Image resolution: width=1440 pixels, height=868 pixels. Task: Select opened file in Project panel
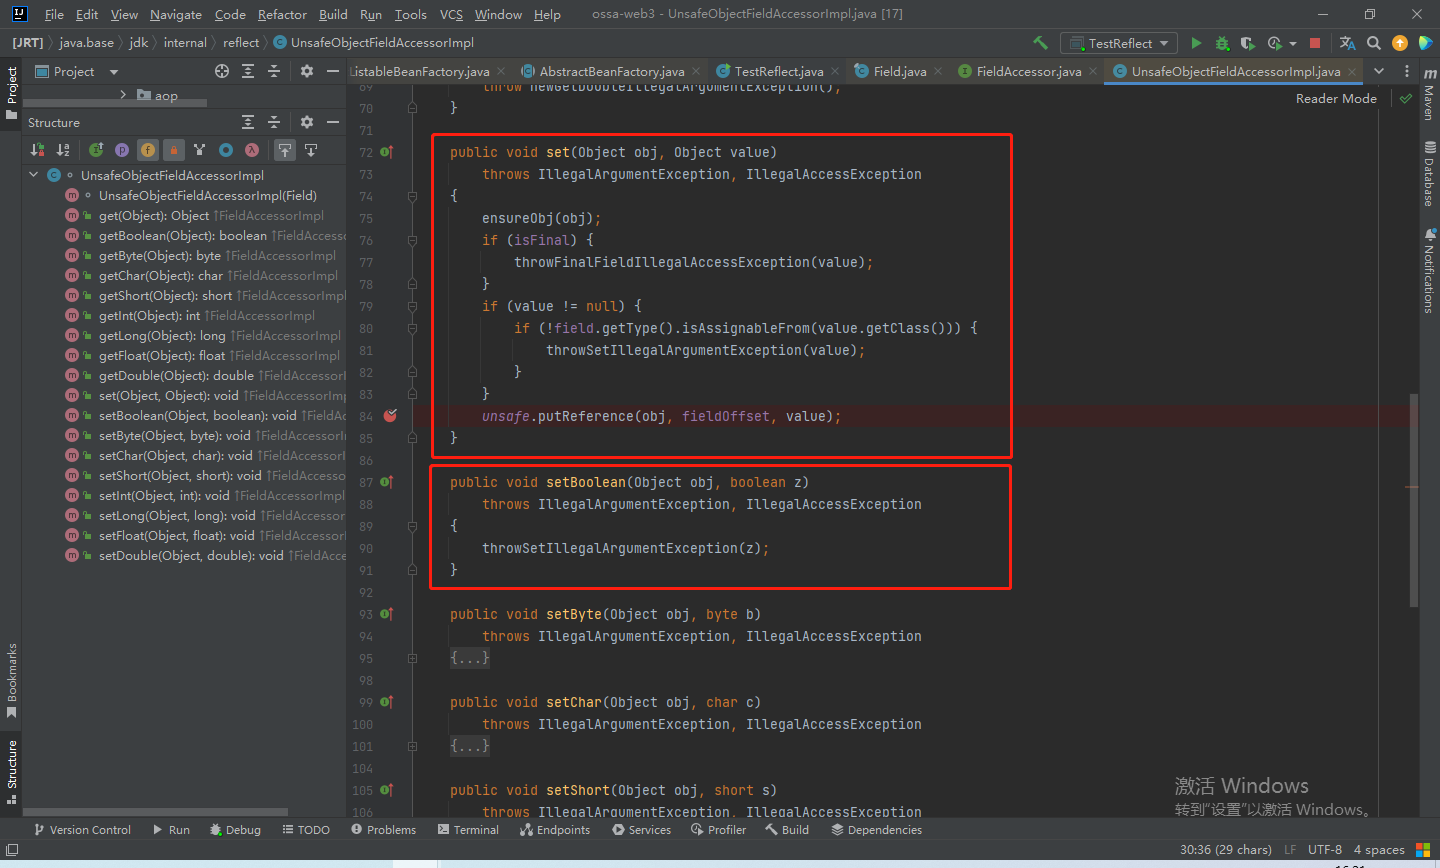pos(222,71)
